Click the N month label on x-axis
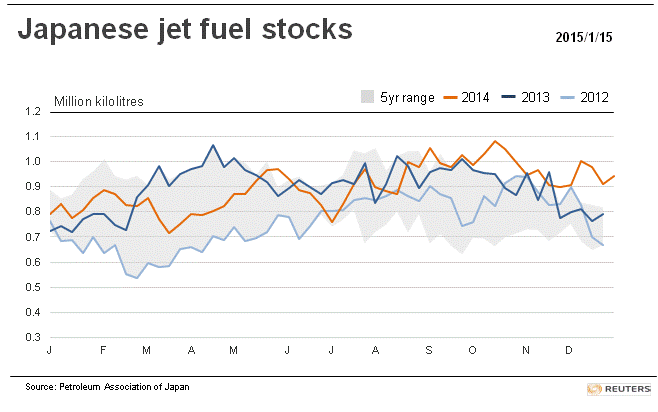 (528, 351)
